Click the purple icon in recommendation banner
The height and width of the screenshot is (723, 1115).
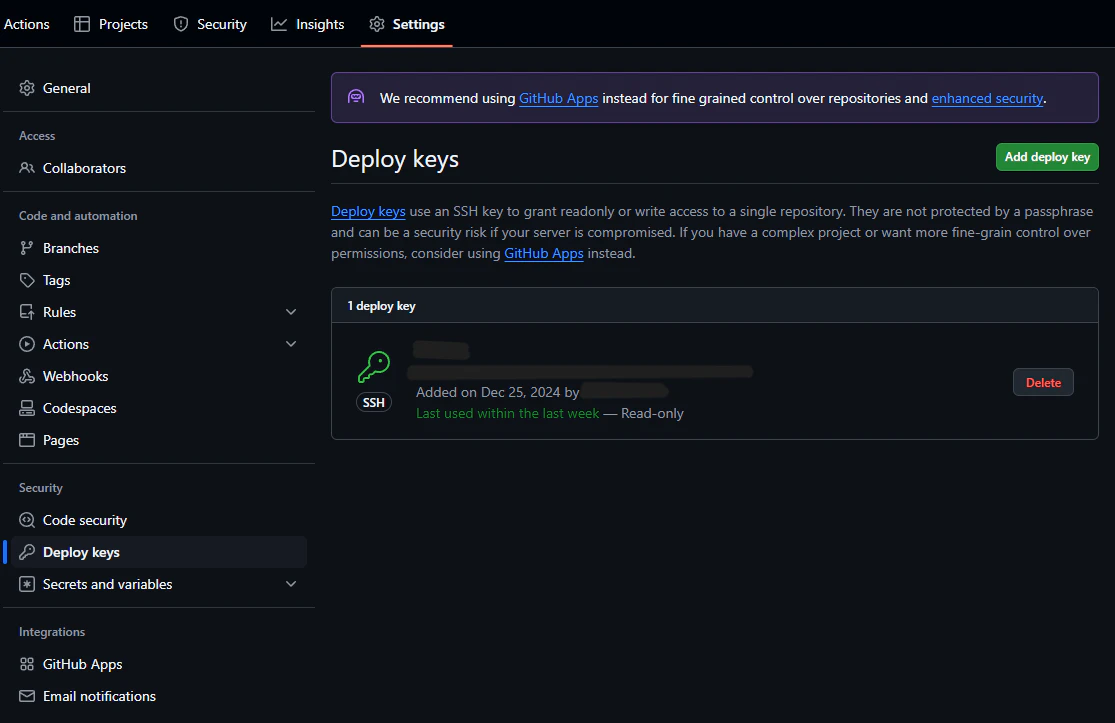[x=356, y=97]
